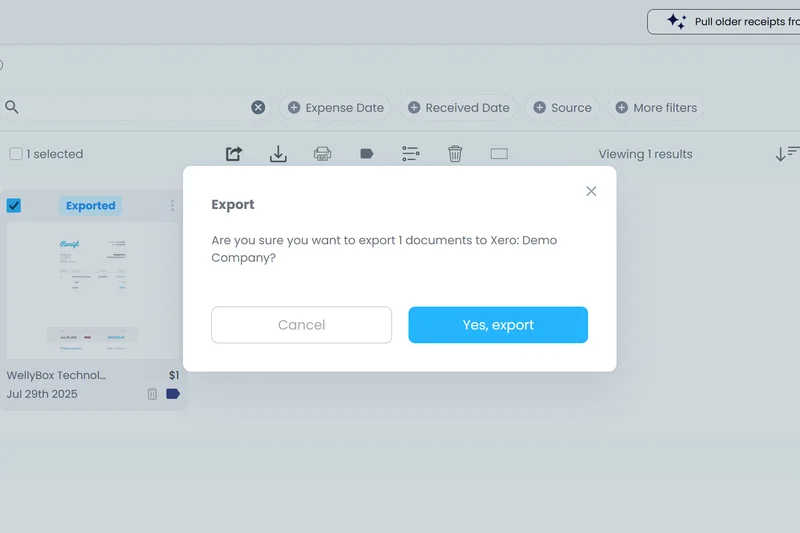
Task: Toggle the select-all checkbox beside '1 selected'
Action: (16, 154)
